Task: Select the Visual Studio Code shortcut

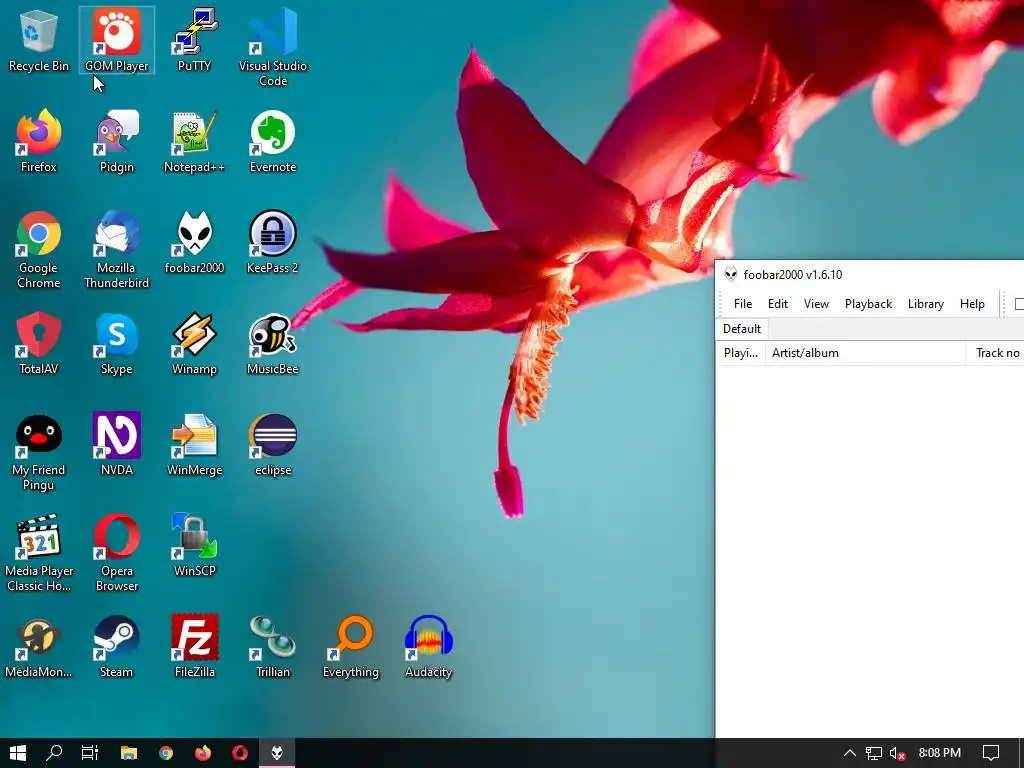Action: [x=273, y=47]
